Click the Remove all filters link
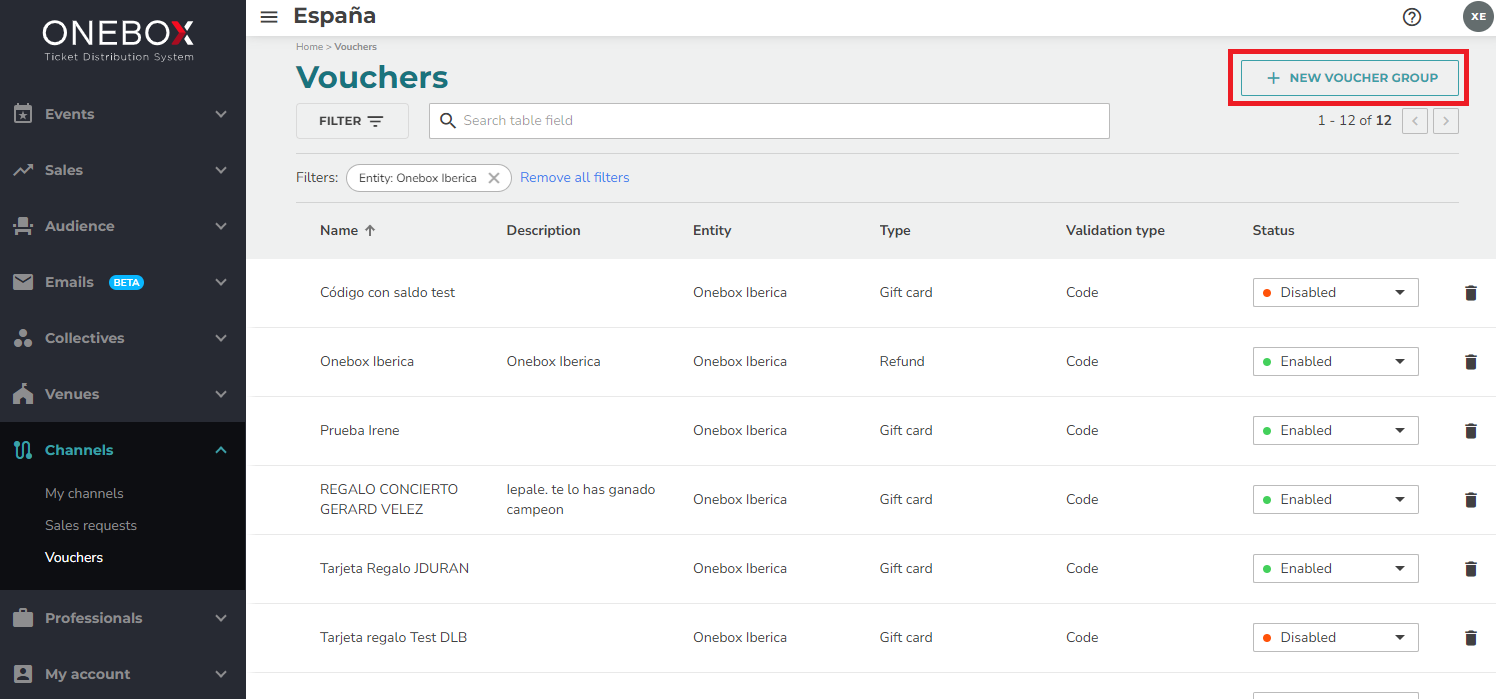This screenshot has height=699, width=1496. pyautogui.click(x=575, y=177)
